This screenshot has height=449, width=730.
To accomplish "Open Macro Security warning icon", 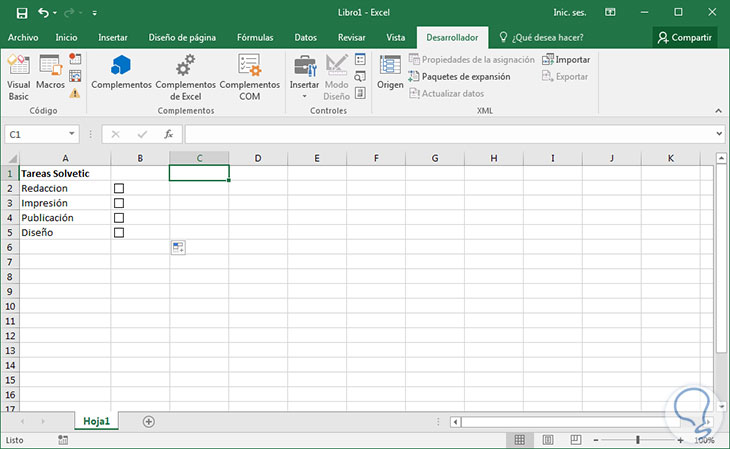I will pos(75,93).
